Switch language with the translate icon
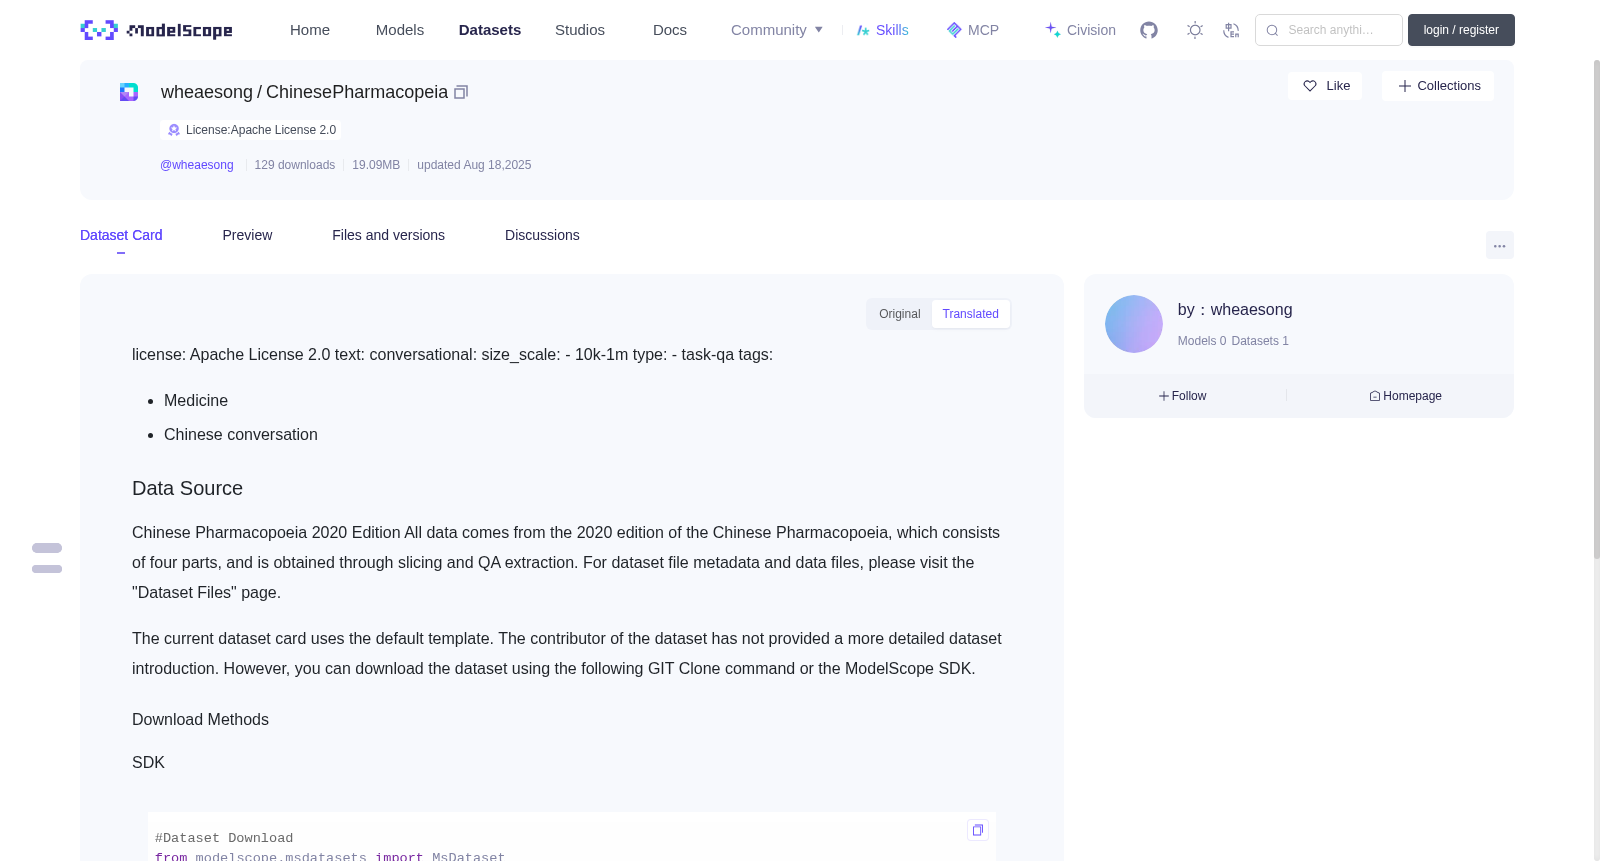Viewport: 1600px width, 861px height. click(1231, 30)
